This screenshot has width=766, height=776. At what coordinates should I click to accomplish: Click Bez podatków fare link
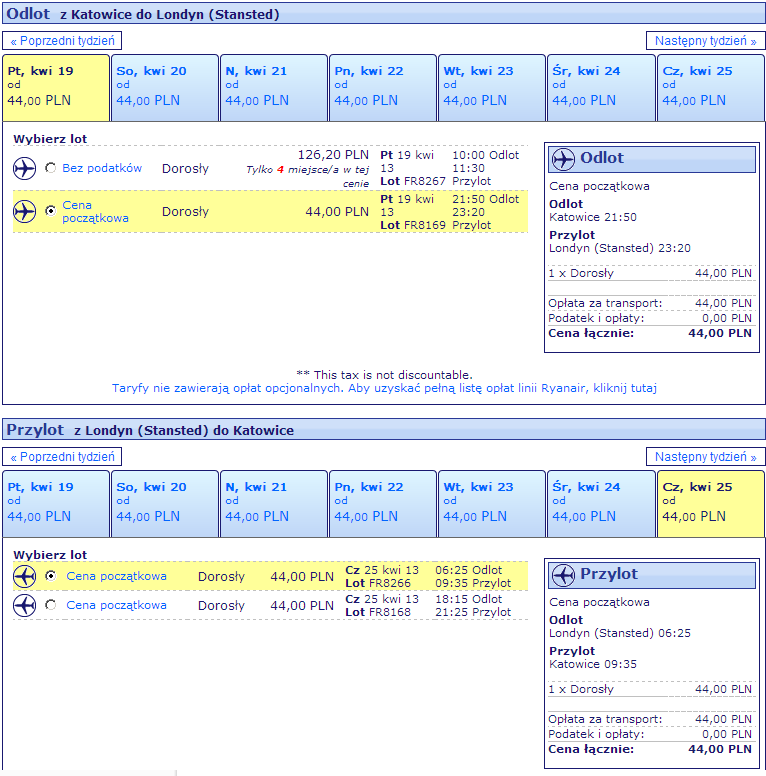click(102, 168)
